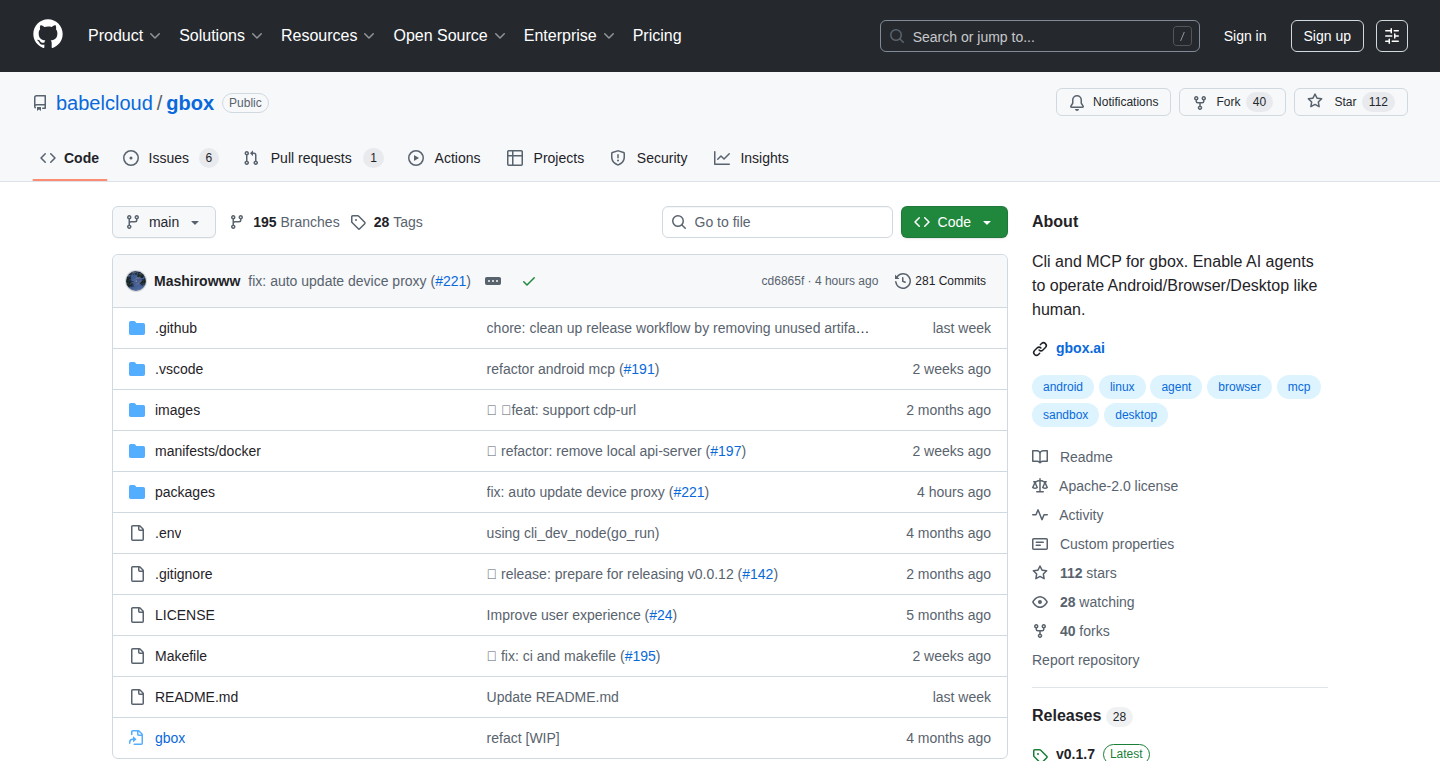Fork the repository with Fork button
This screenshot has width=1440, height=761.
(1232, 102)
